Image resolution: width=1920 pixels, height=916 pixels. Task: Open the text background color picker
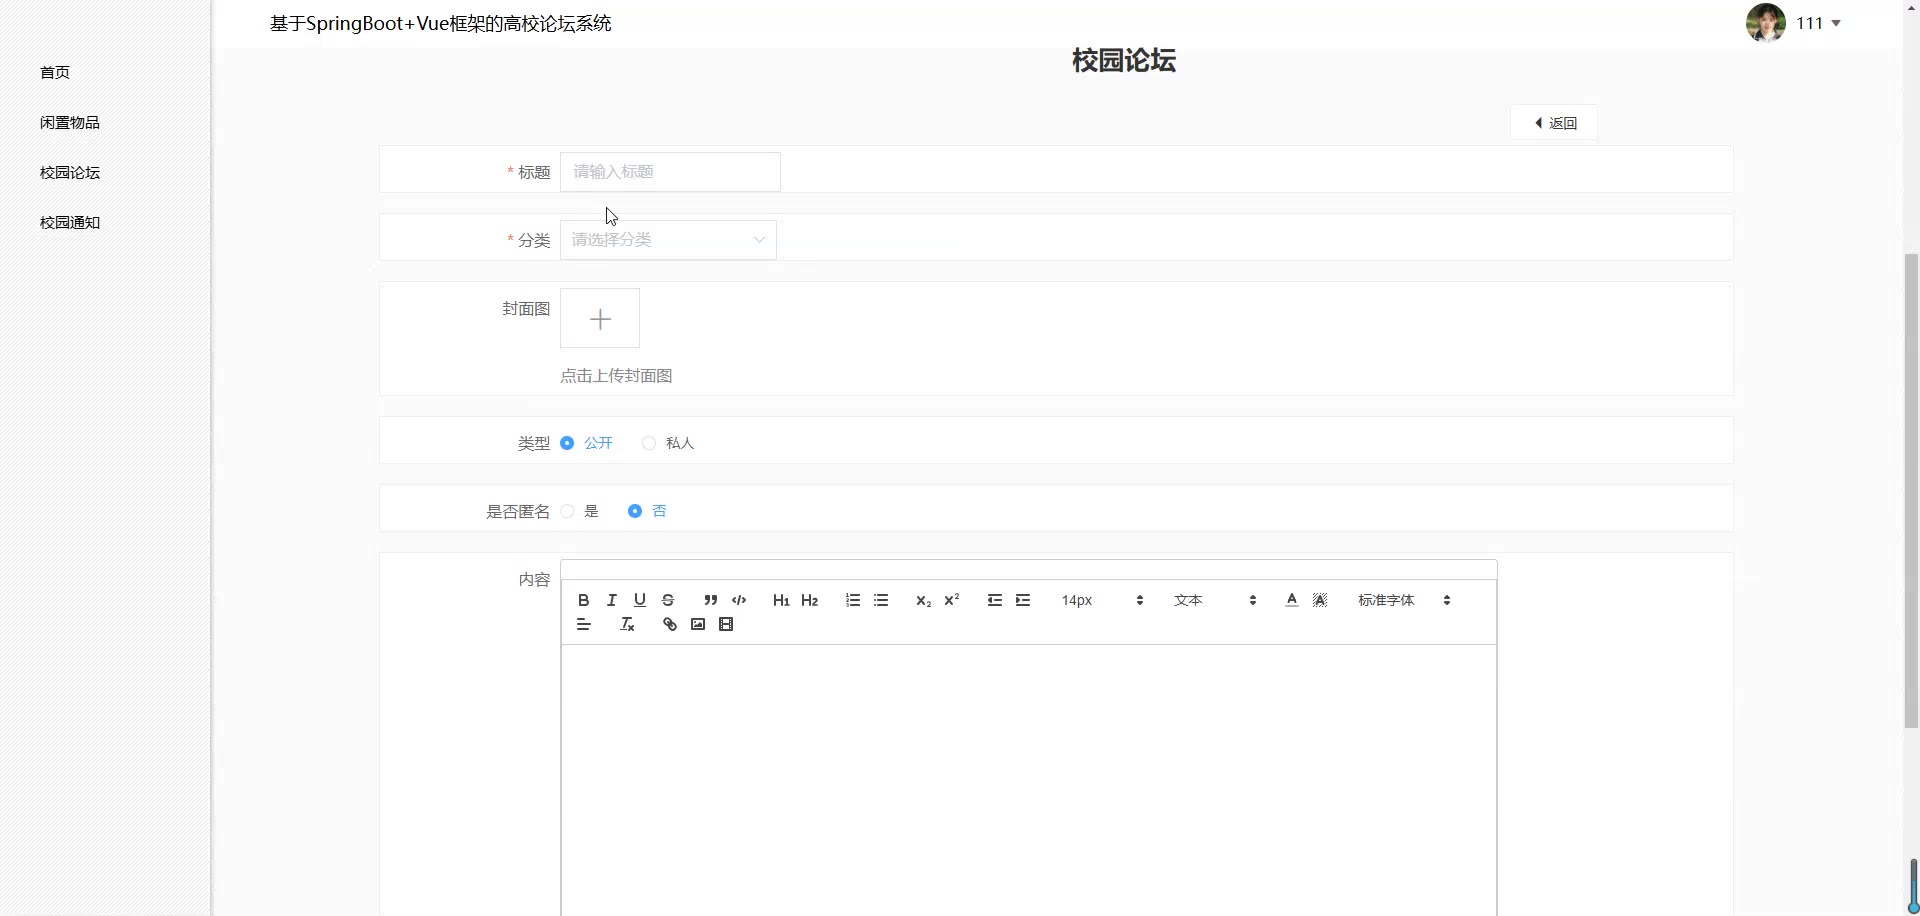[x=1320, y=600]
